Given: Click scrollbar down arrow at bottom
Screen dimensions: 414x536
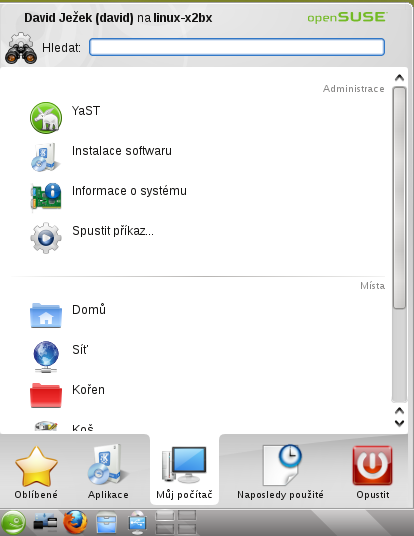Looking at the screenshot, I should coord(399,423).
